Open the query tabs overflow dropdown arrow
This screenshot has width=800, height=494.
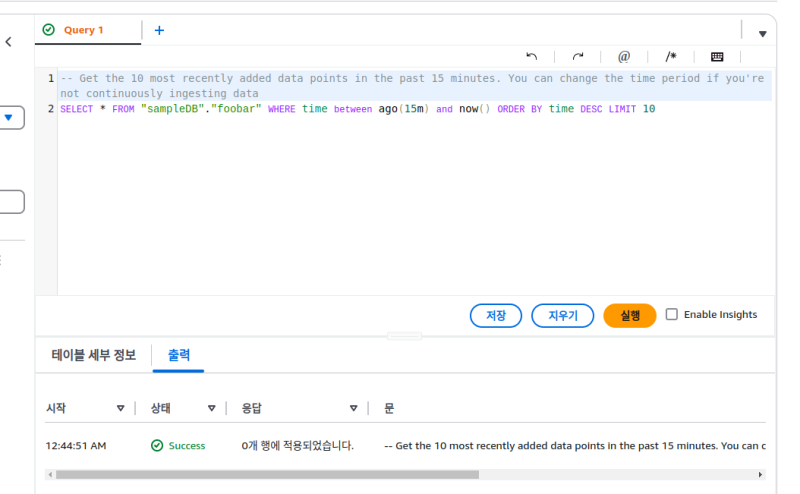[763, 34]
